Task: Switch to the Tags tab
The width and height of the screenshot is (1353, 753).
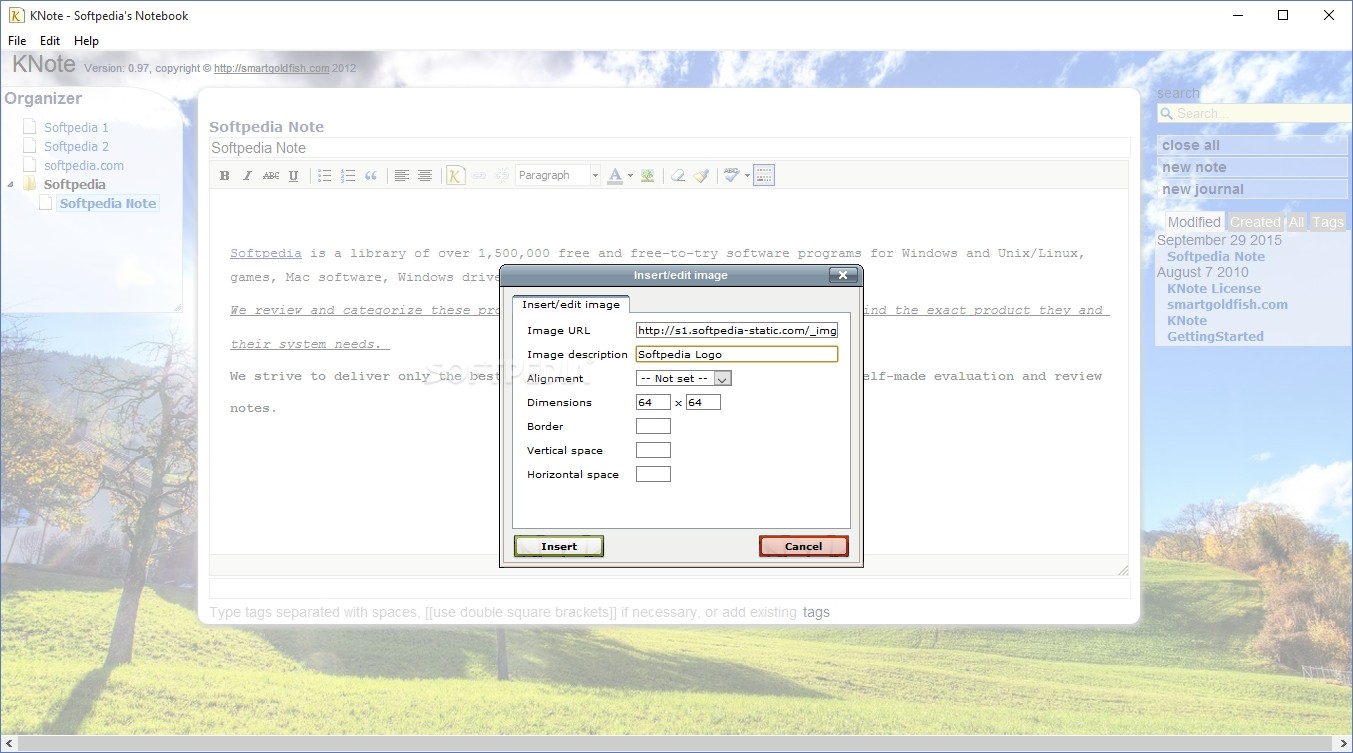Action: point(1328,222)
